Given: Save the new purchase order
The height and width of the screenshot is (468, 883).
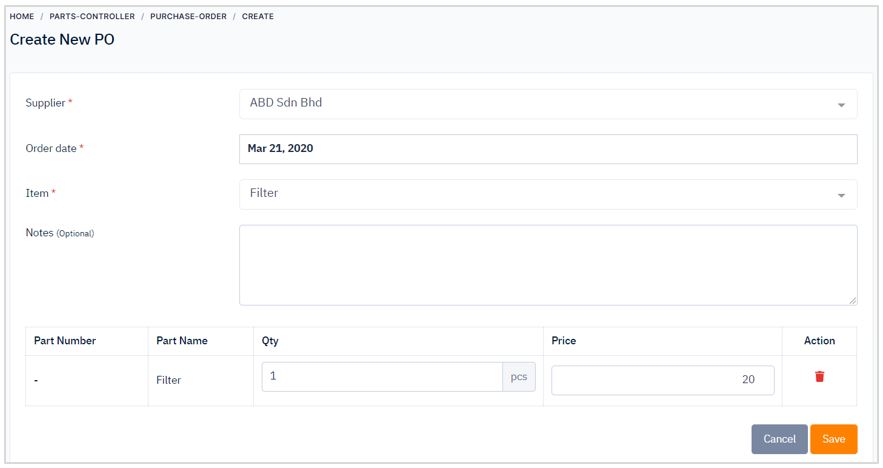Looking at the screenshot, I should pos(833,439).
